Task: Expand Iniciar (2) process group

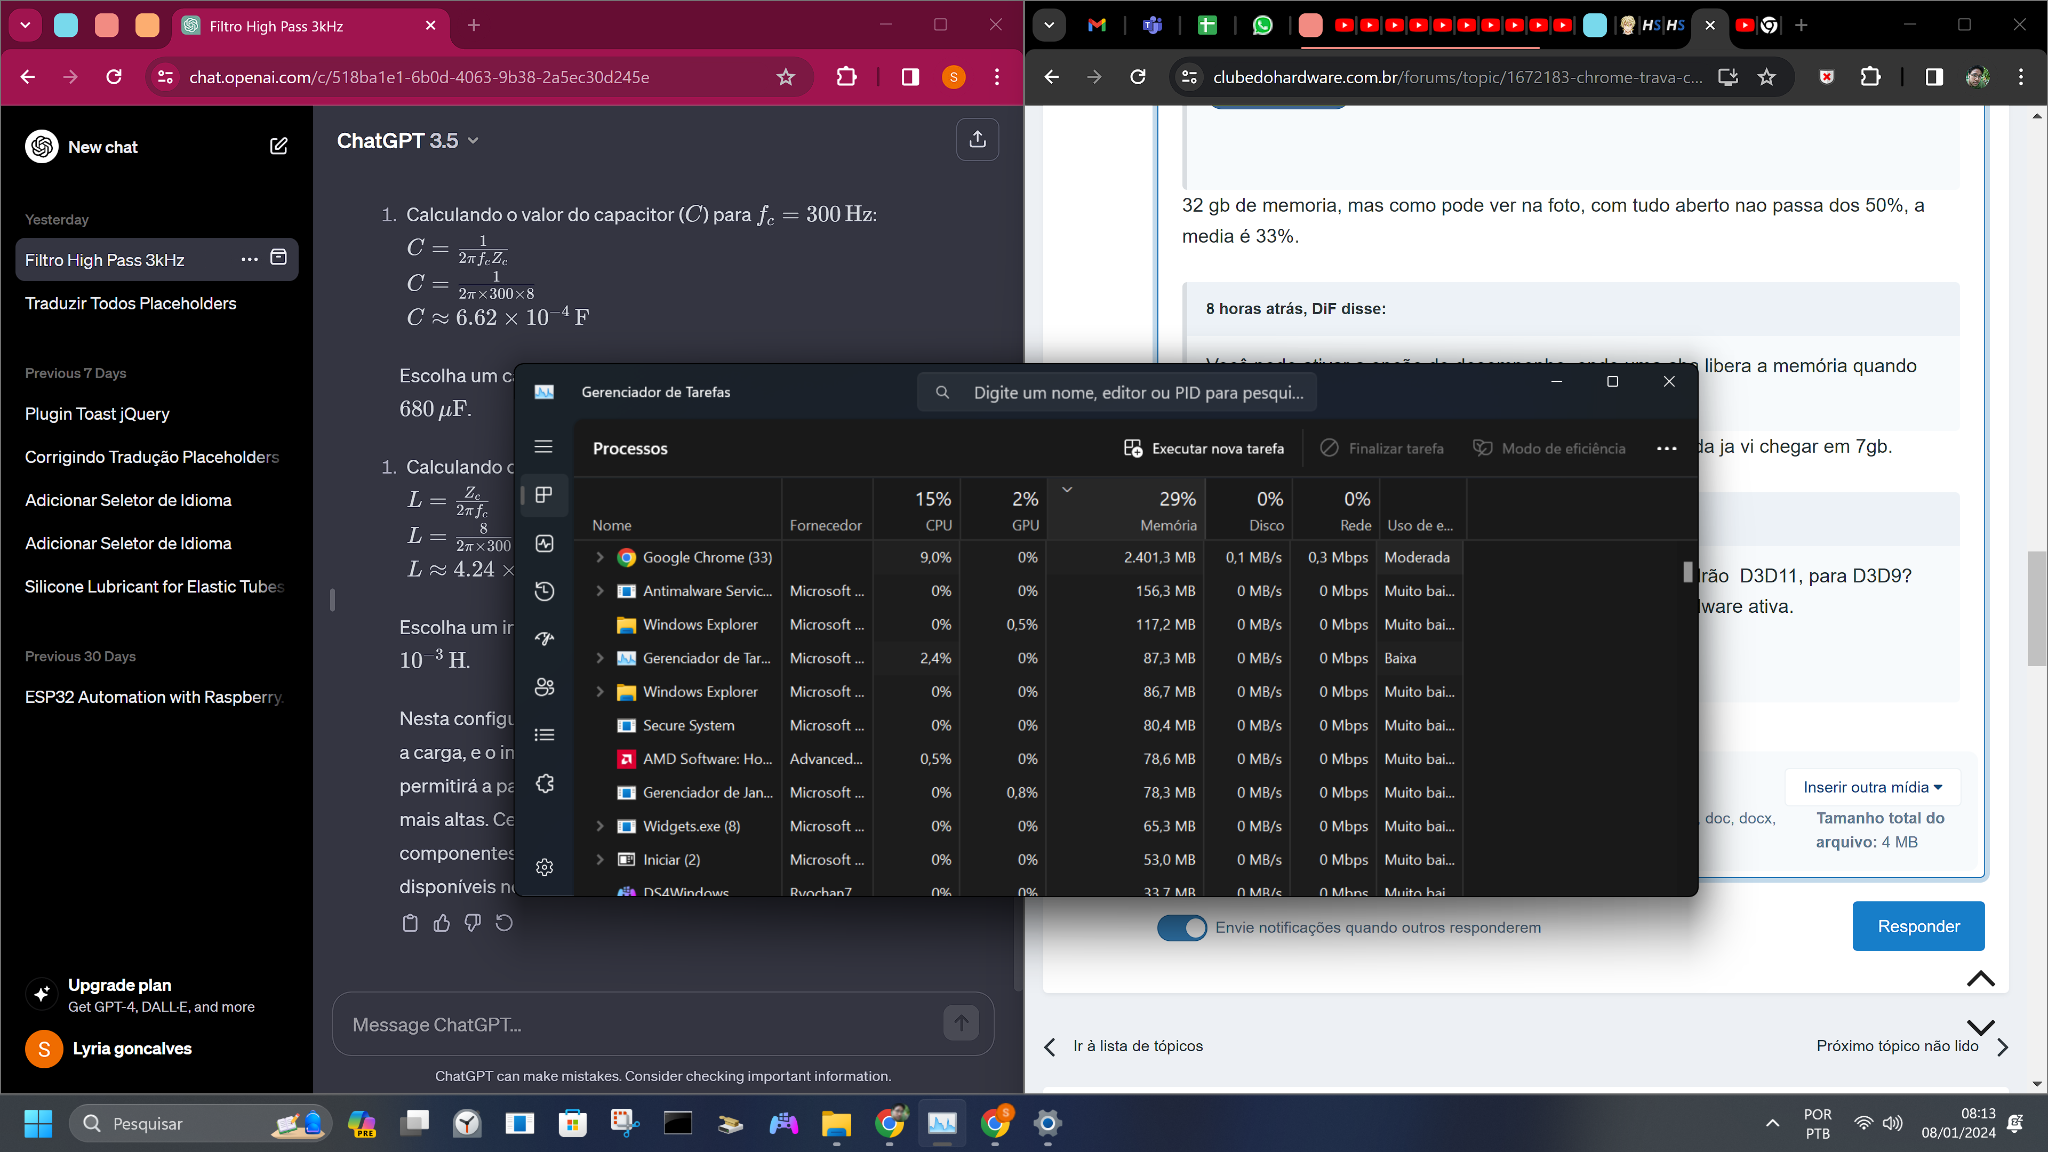Action: point(600,860)
